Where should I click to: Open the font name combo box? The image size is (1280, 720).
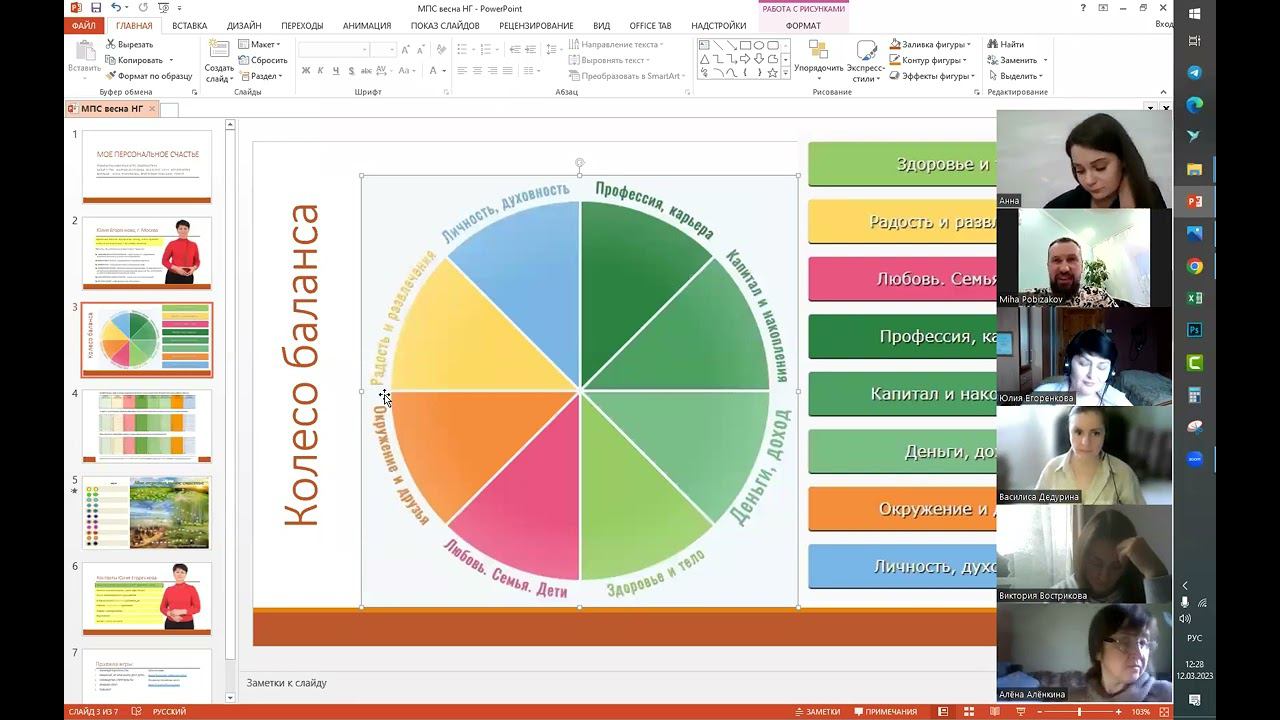point(334,49)
